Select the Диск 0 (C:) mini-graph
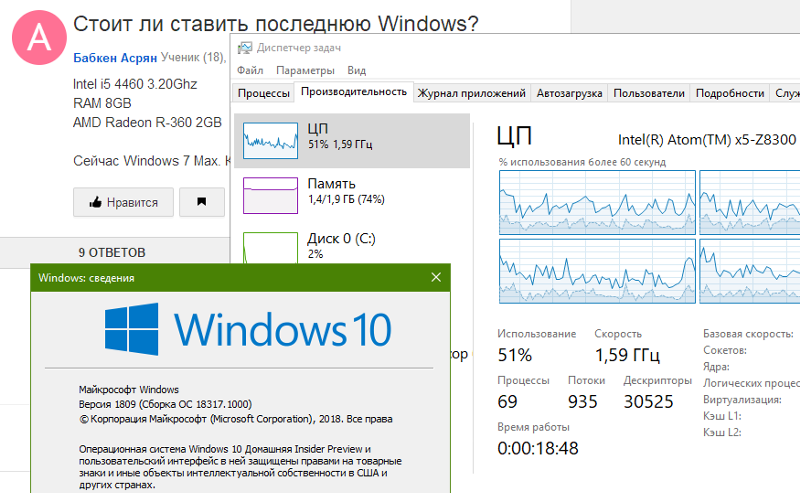 [x=271, y=246]
